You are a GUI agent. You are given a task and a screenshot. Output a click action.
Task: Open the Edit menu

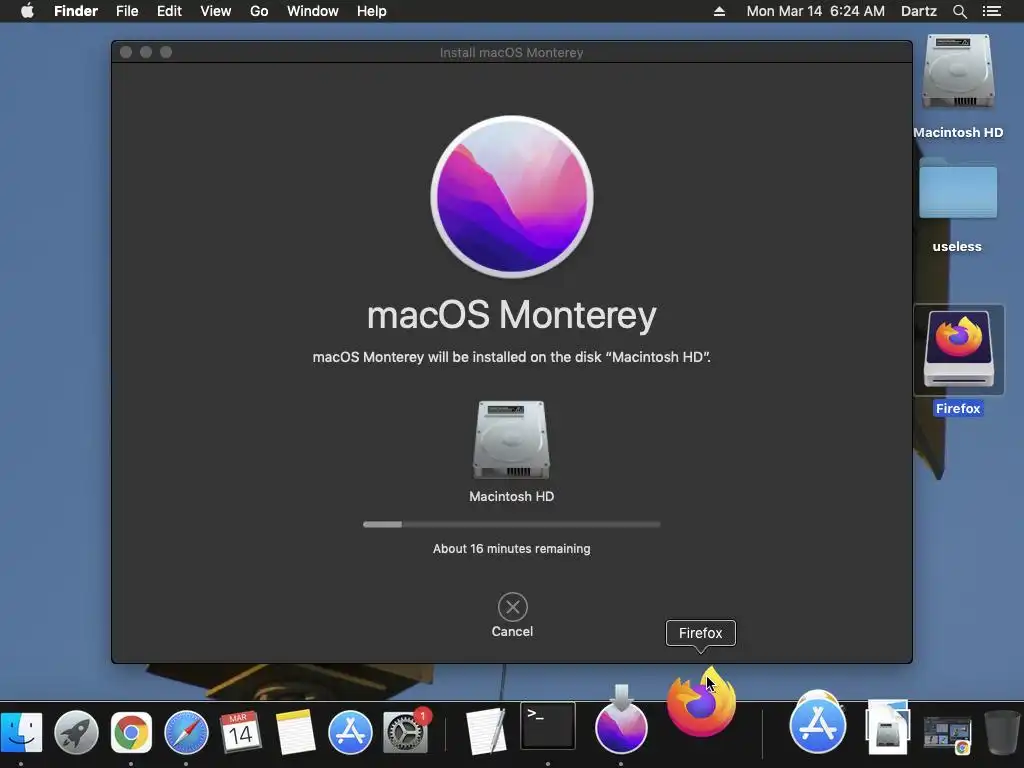pos(169,11)
